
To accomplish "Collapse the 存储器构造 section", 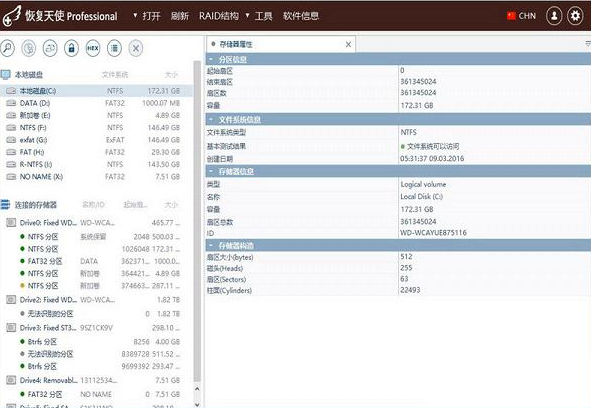I will click(211, 245).
